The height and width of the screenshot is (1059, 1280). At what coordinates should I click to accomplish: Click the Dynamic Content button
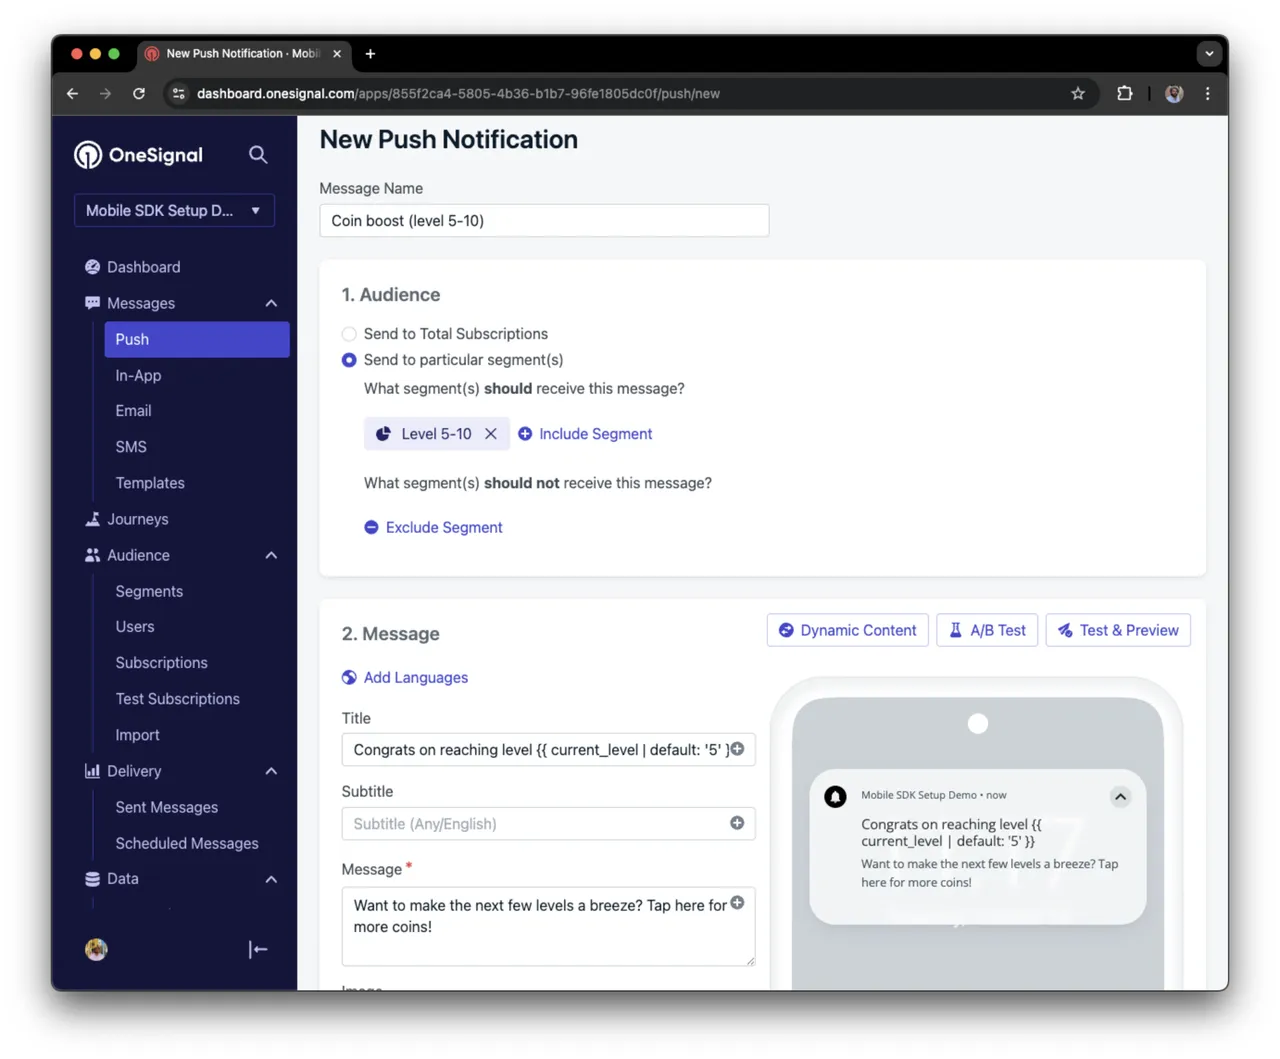coord(848,630)
